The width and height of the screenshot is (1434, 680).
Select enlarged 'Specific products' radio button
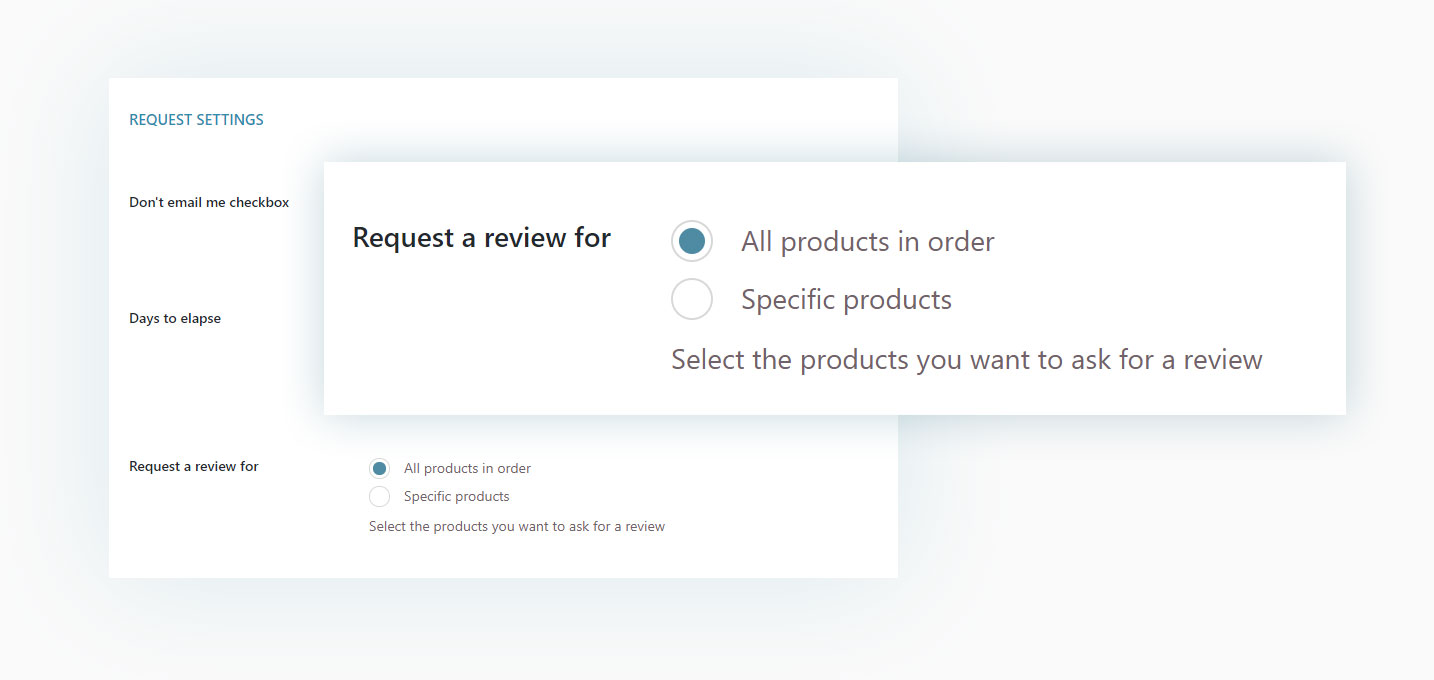[692, 299]
